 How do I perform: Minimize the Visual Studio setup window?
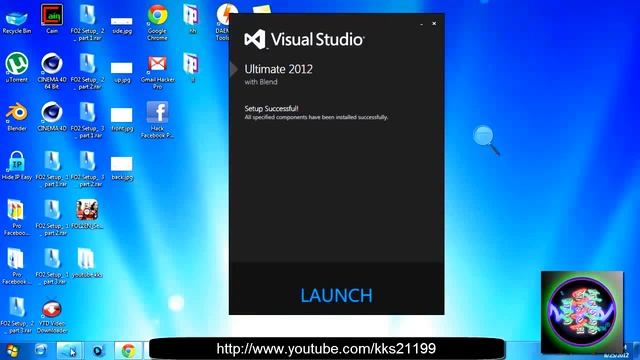pos(421,24)
